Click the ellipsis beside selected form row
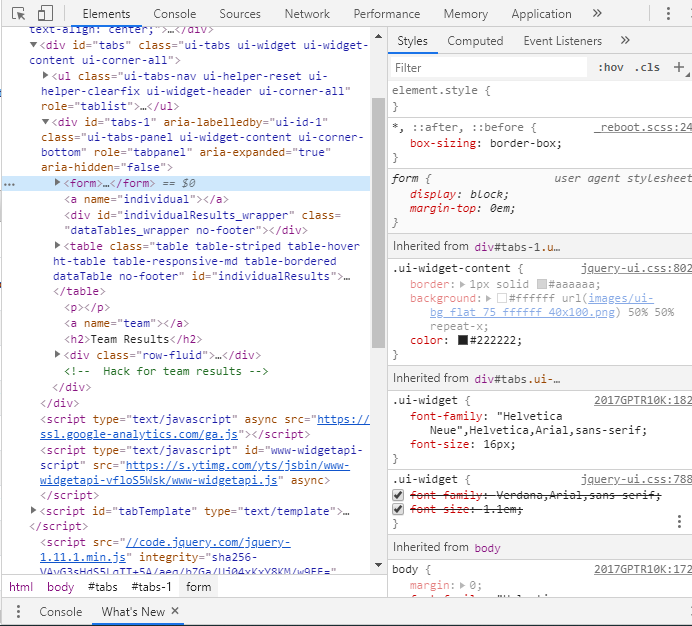 [x=9, y=184]
